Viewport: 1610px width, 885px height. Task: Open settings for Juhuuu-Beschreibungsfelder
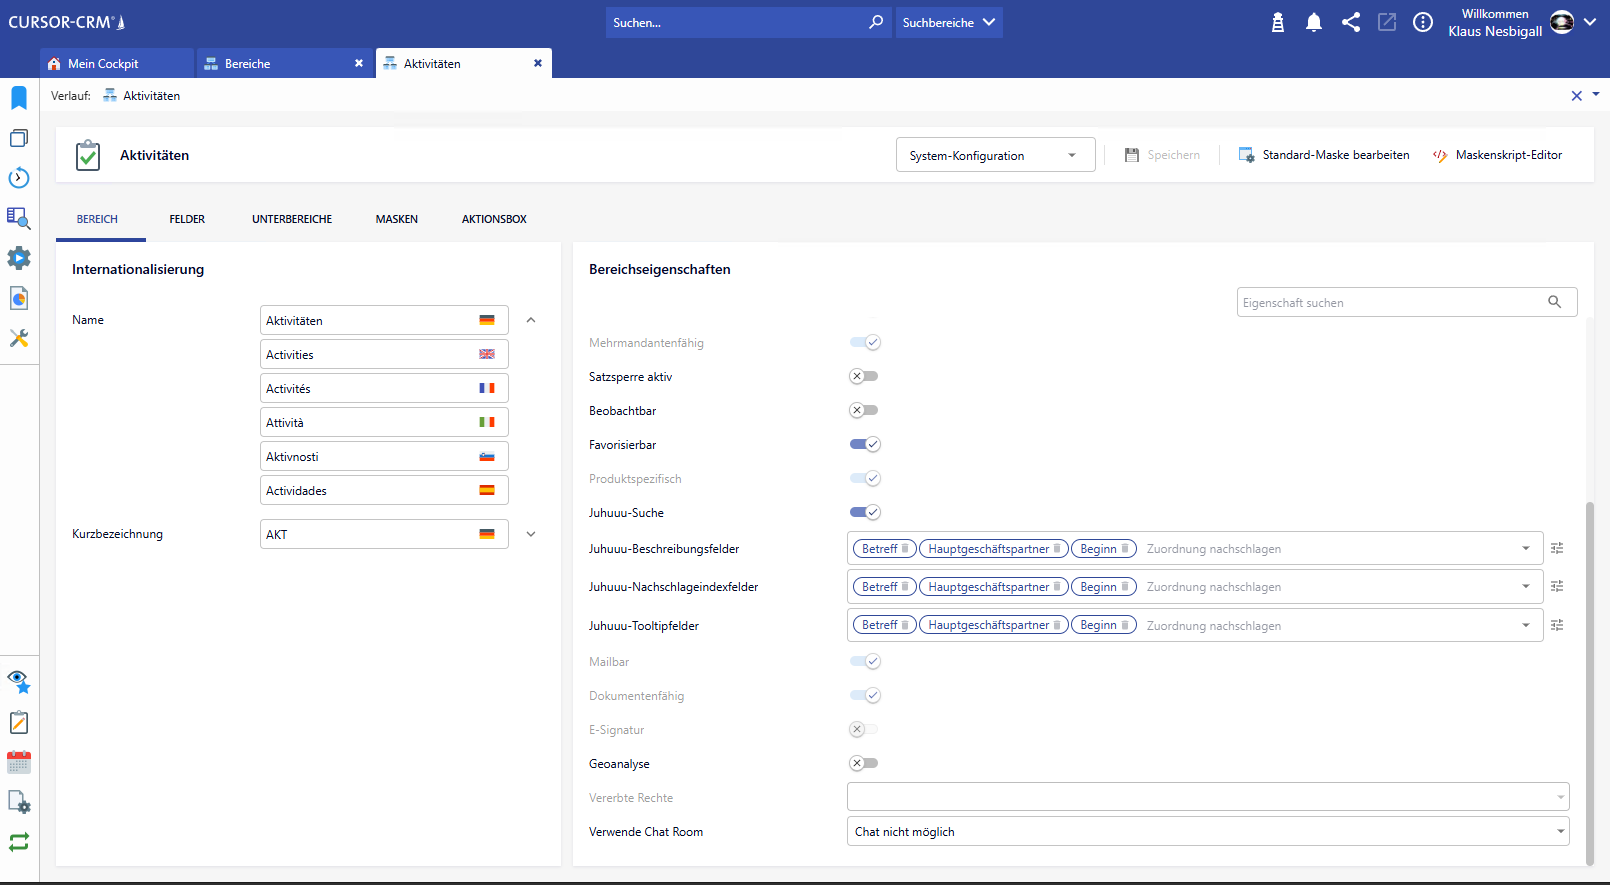tap(1557, 548)
